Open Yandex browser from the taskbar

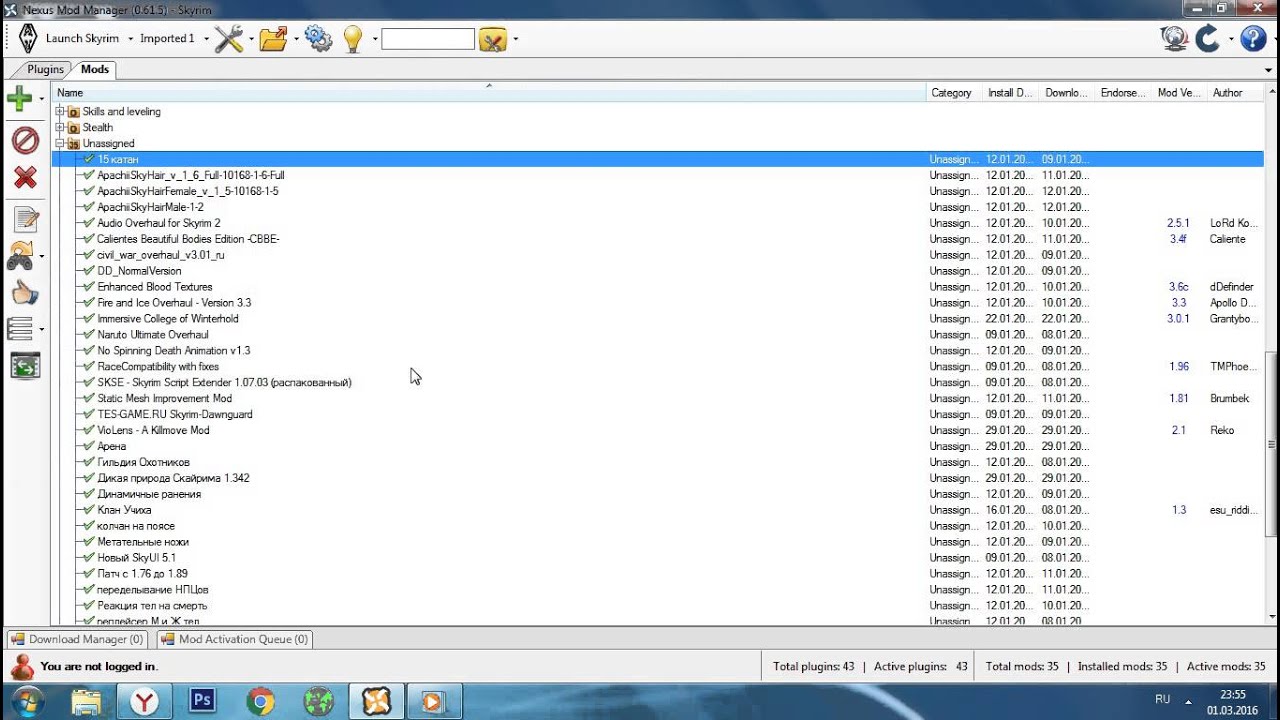click(144, 701)
